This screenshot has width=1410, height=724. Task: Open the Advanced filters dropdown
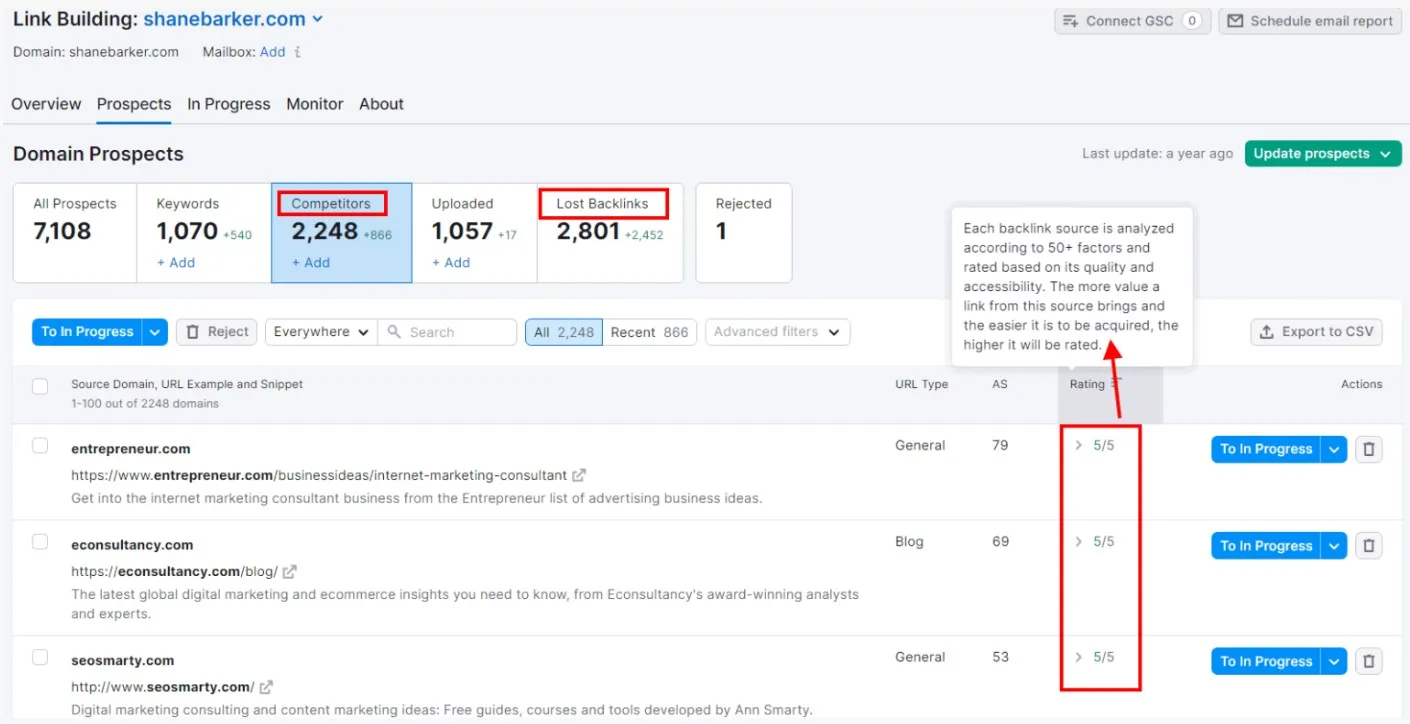(x=777, y=332)
